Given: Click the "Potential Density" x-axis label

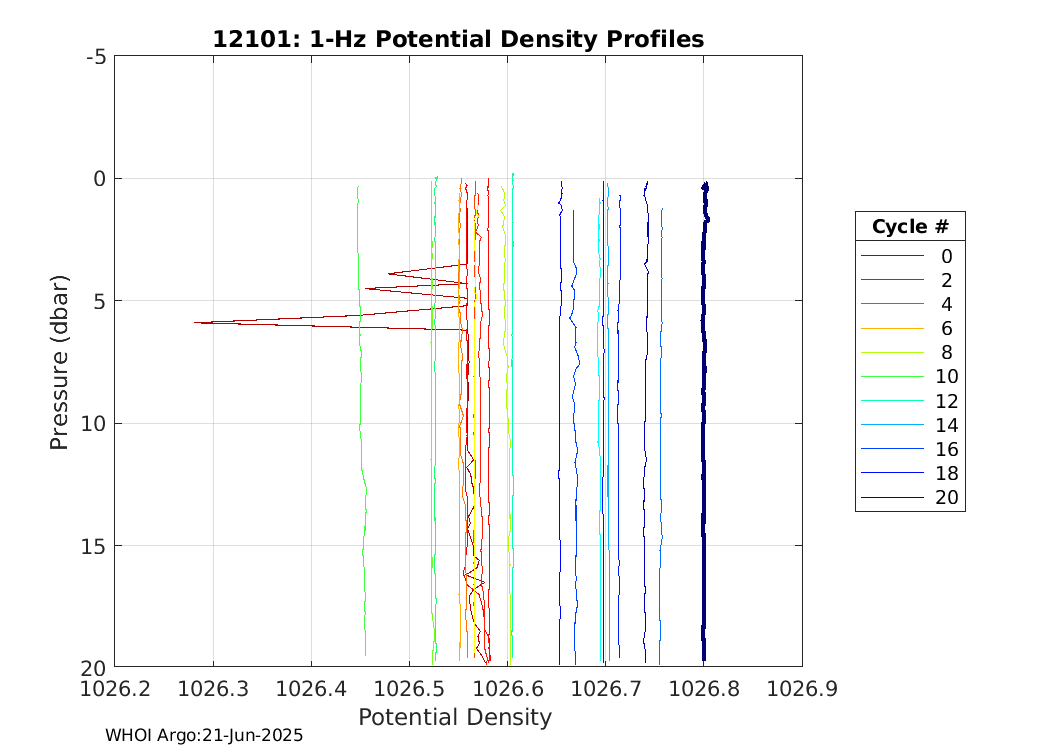Looking at the screenshot, I should [455, 717].
